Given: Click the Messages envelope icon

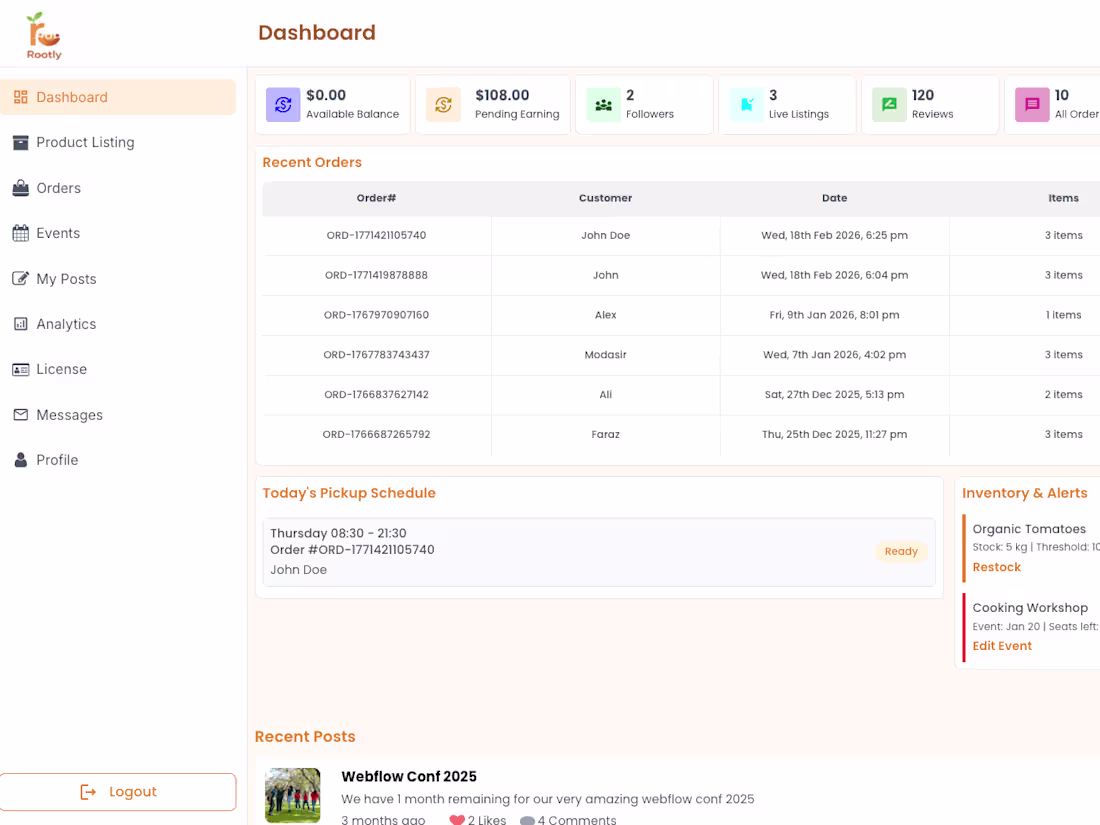Looking at the screenshot, I should pos(22,414).
